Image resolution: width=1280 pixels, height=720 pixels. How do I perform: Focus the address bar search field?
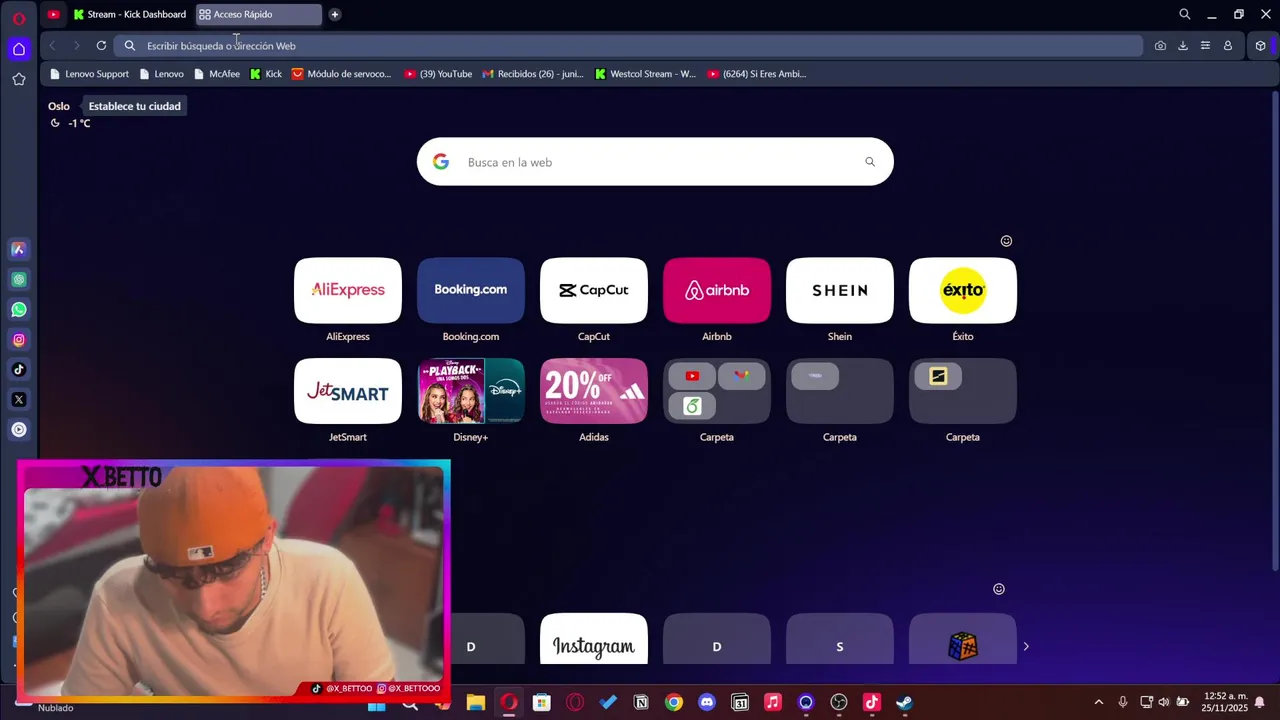tap(628, 45)
